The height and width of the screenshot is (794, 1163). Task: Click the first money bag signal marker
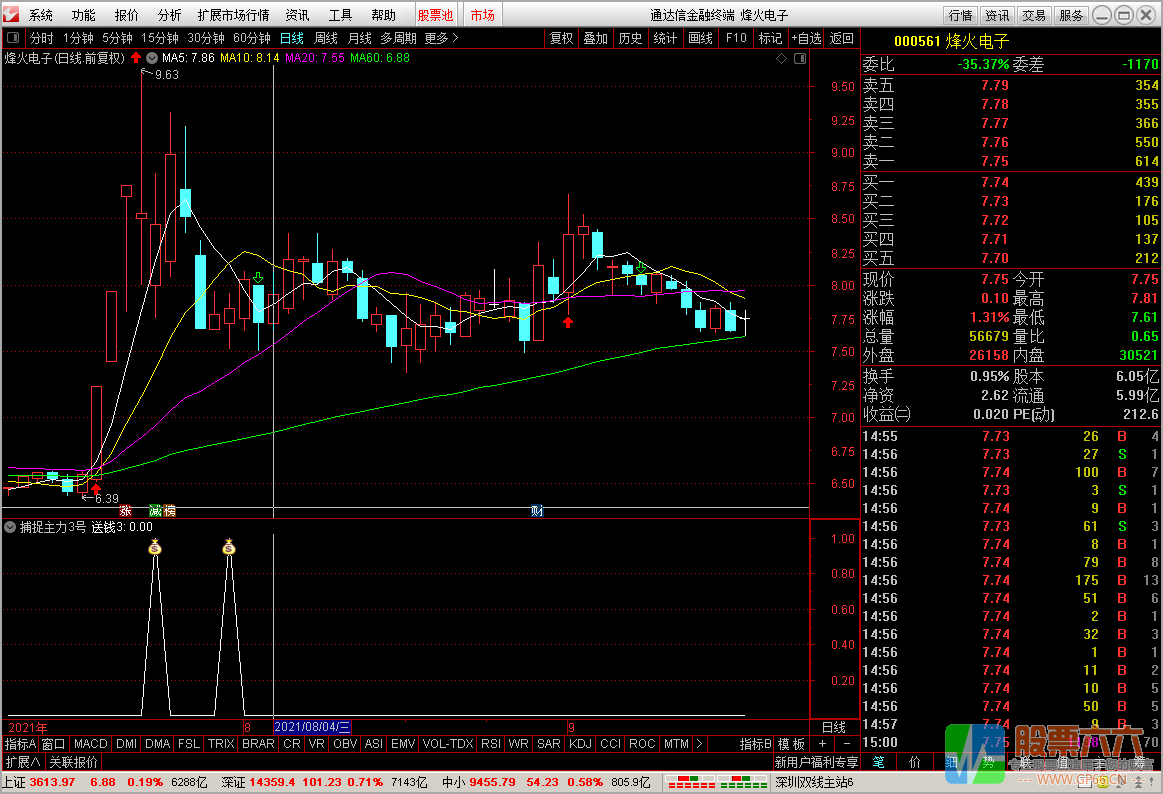tap(154, 547)
